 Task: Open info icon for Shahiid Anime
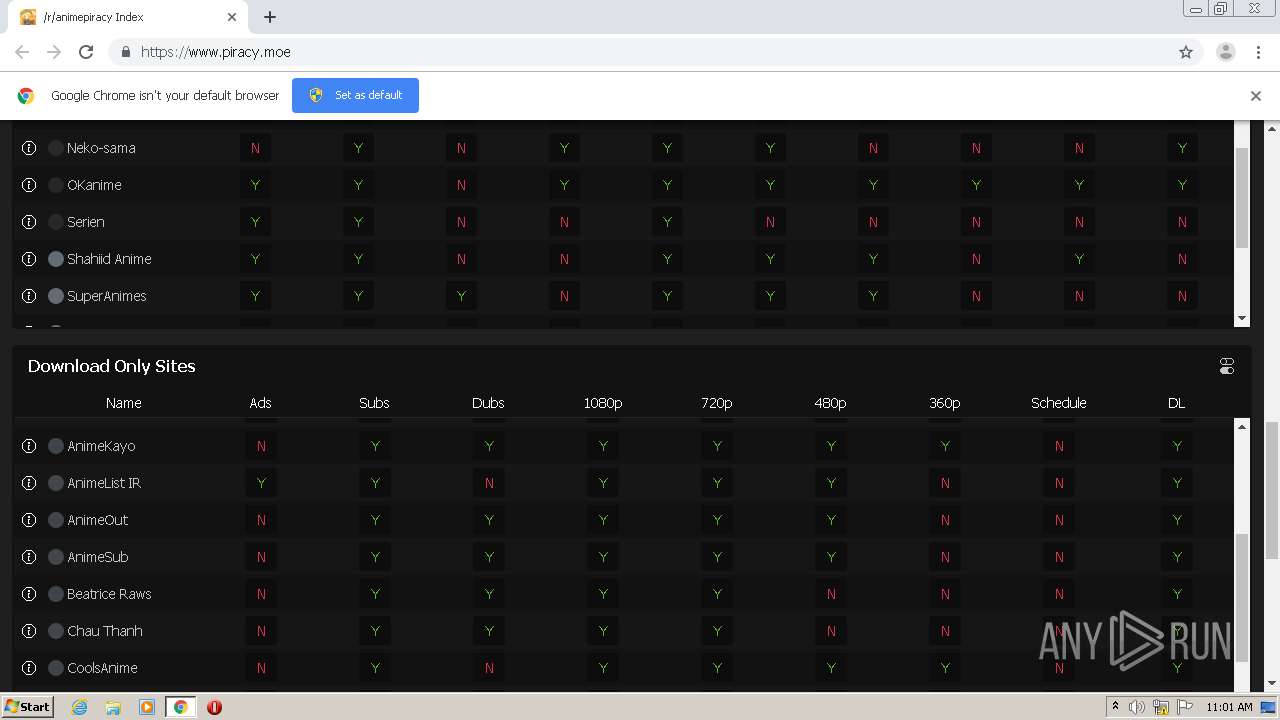pos(29,259)
